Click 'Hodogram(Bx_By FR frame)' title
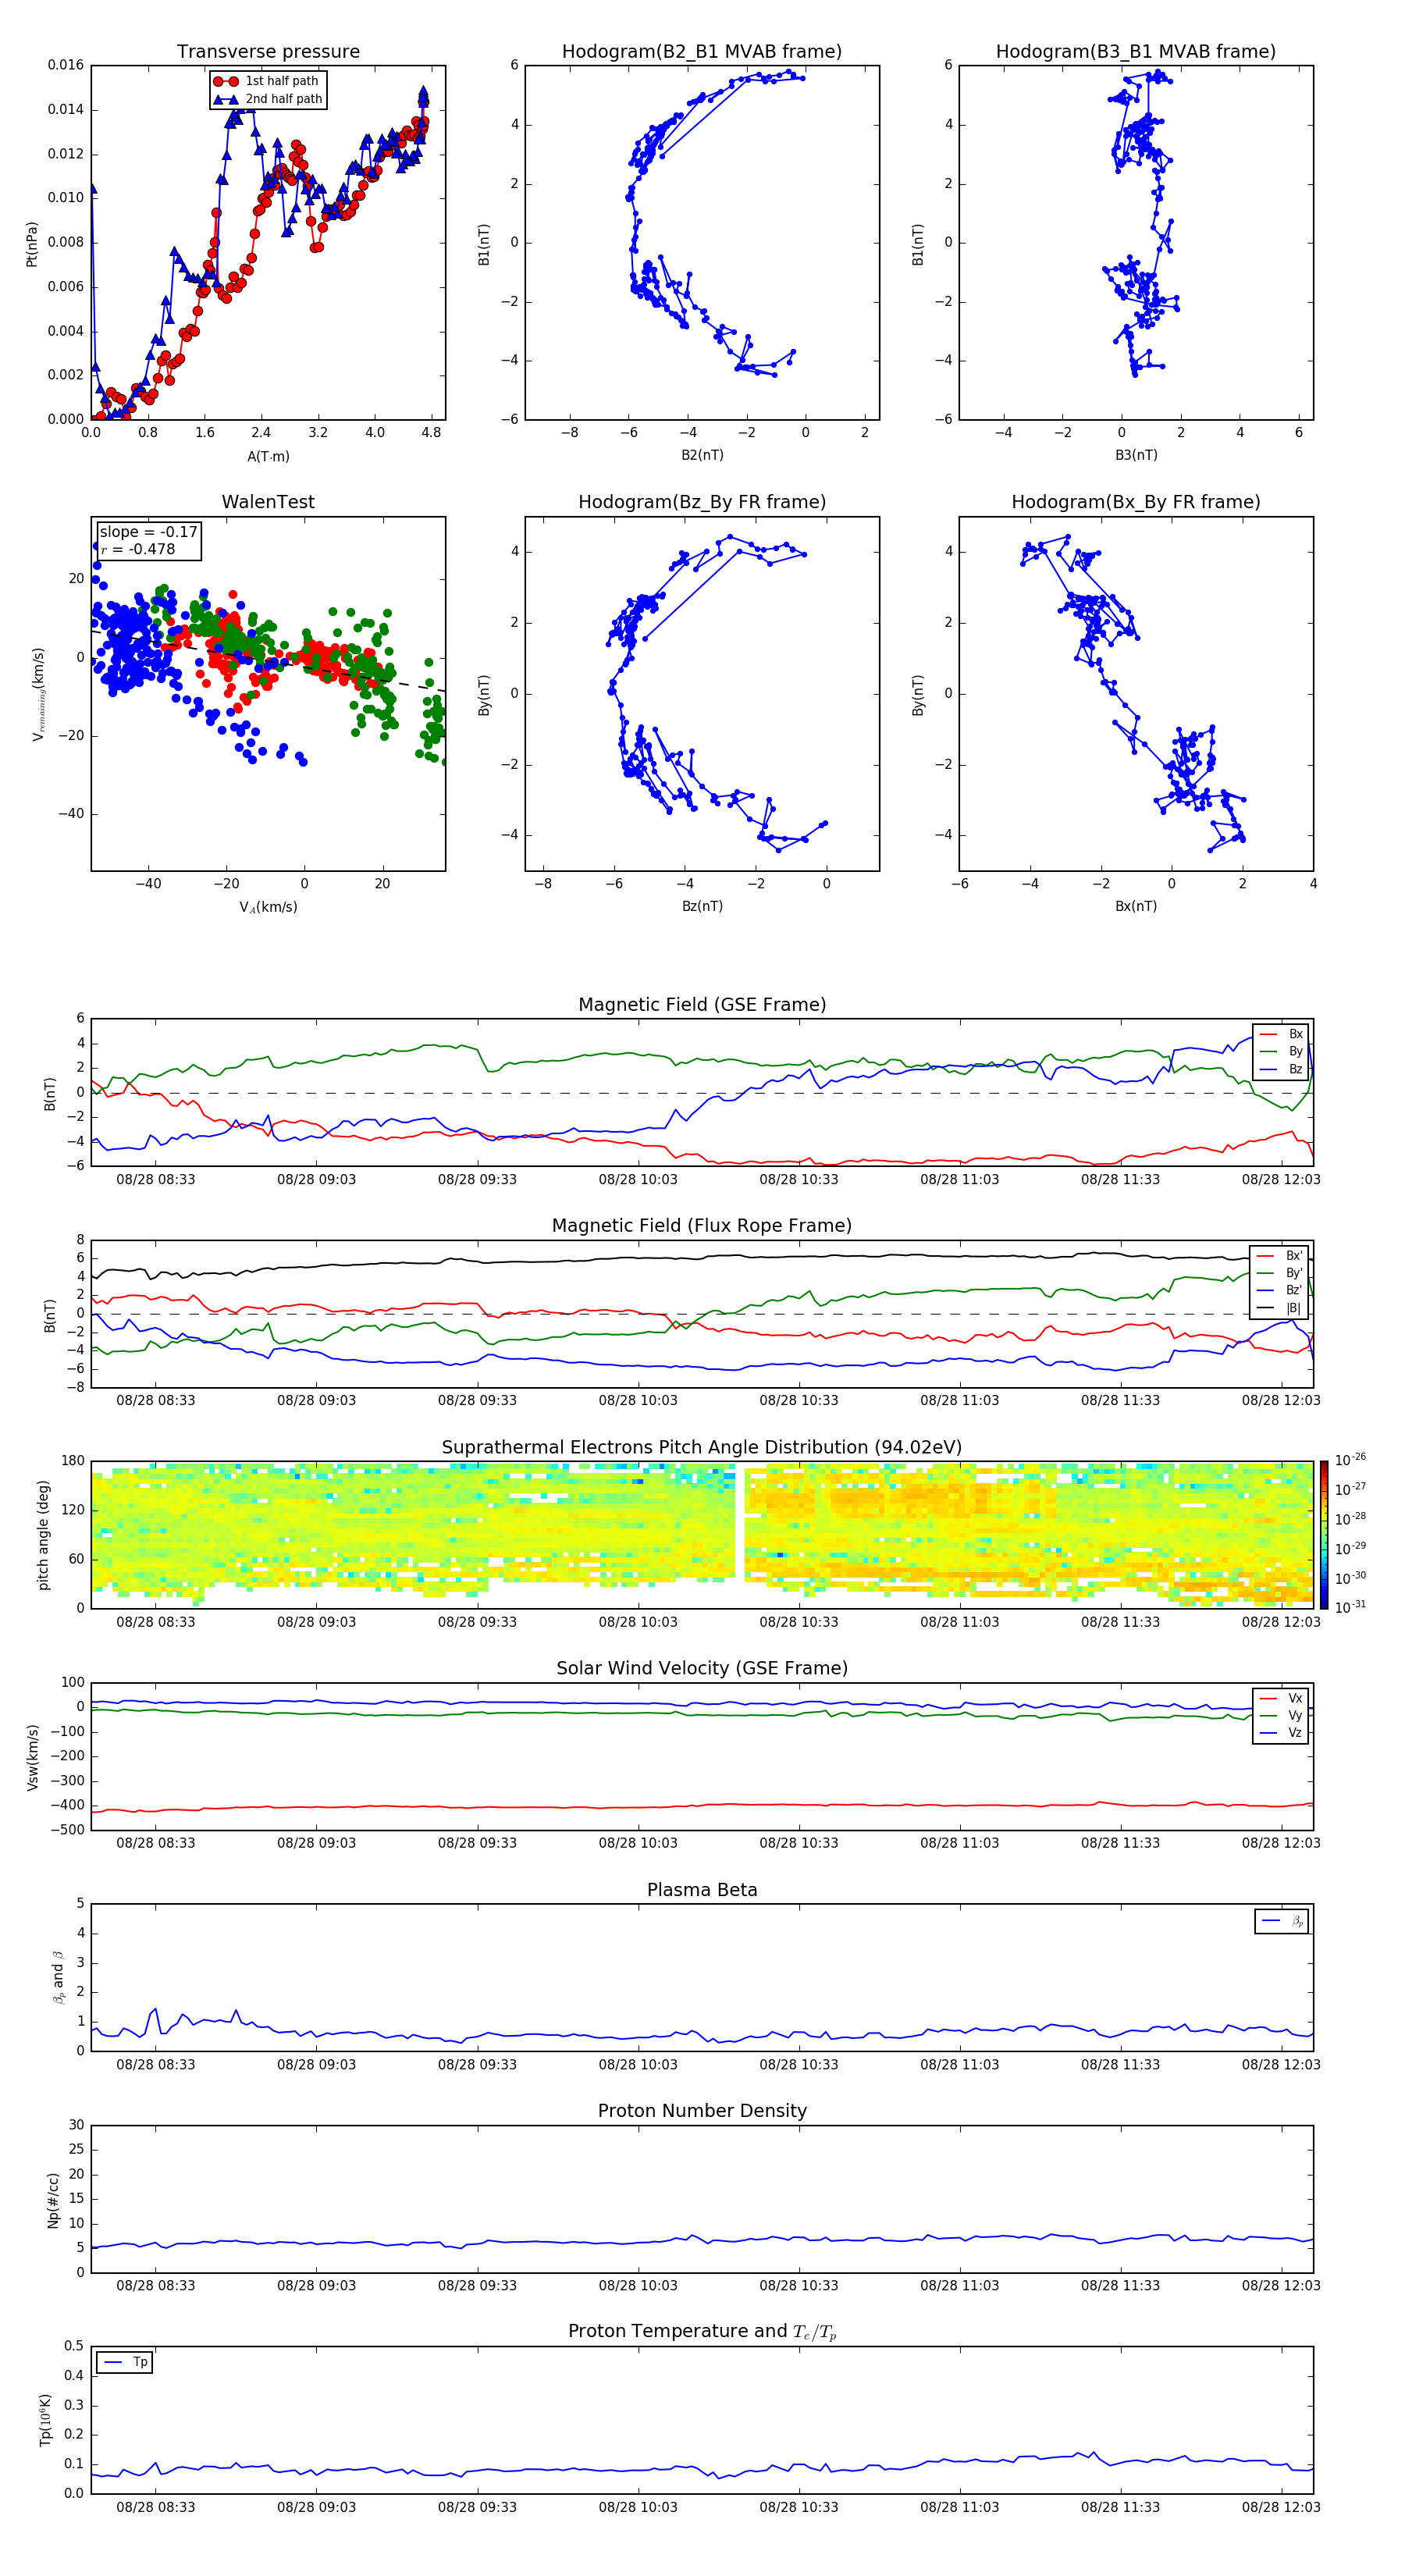This screenshot has height=2576, width=1405. (x=1136, y=502)
